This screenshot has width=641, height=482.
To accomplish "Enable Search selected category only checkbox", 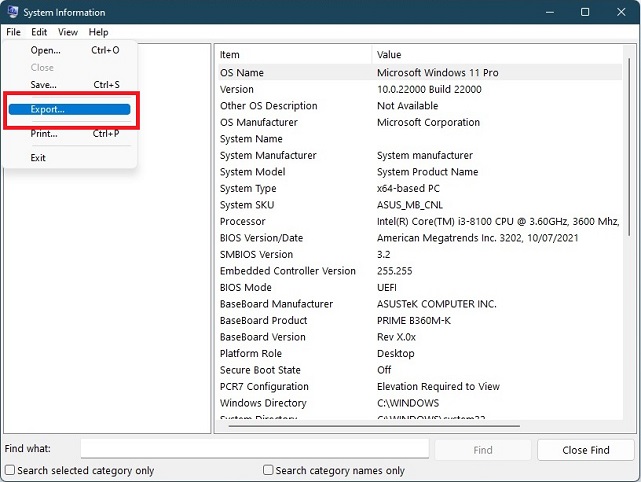I will [10, 470].
